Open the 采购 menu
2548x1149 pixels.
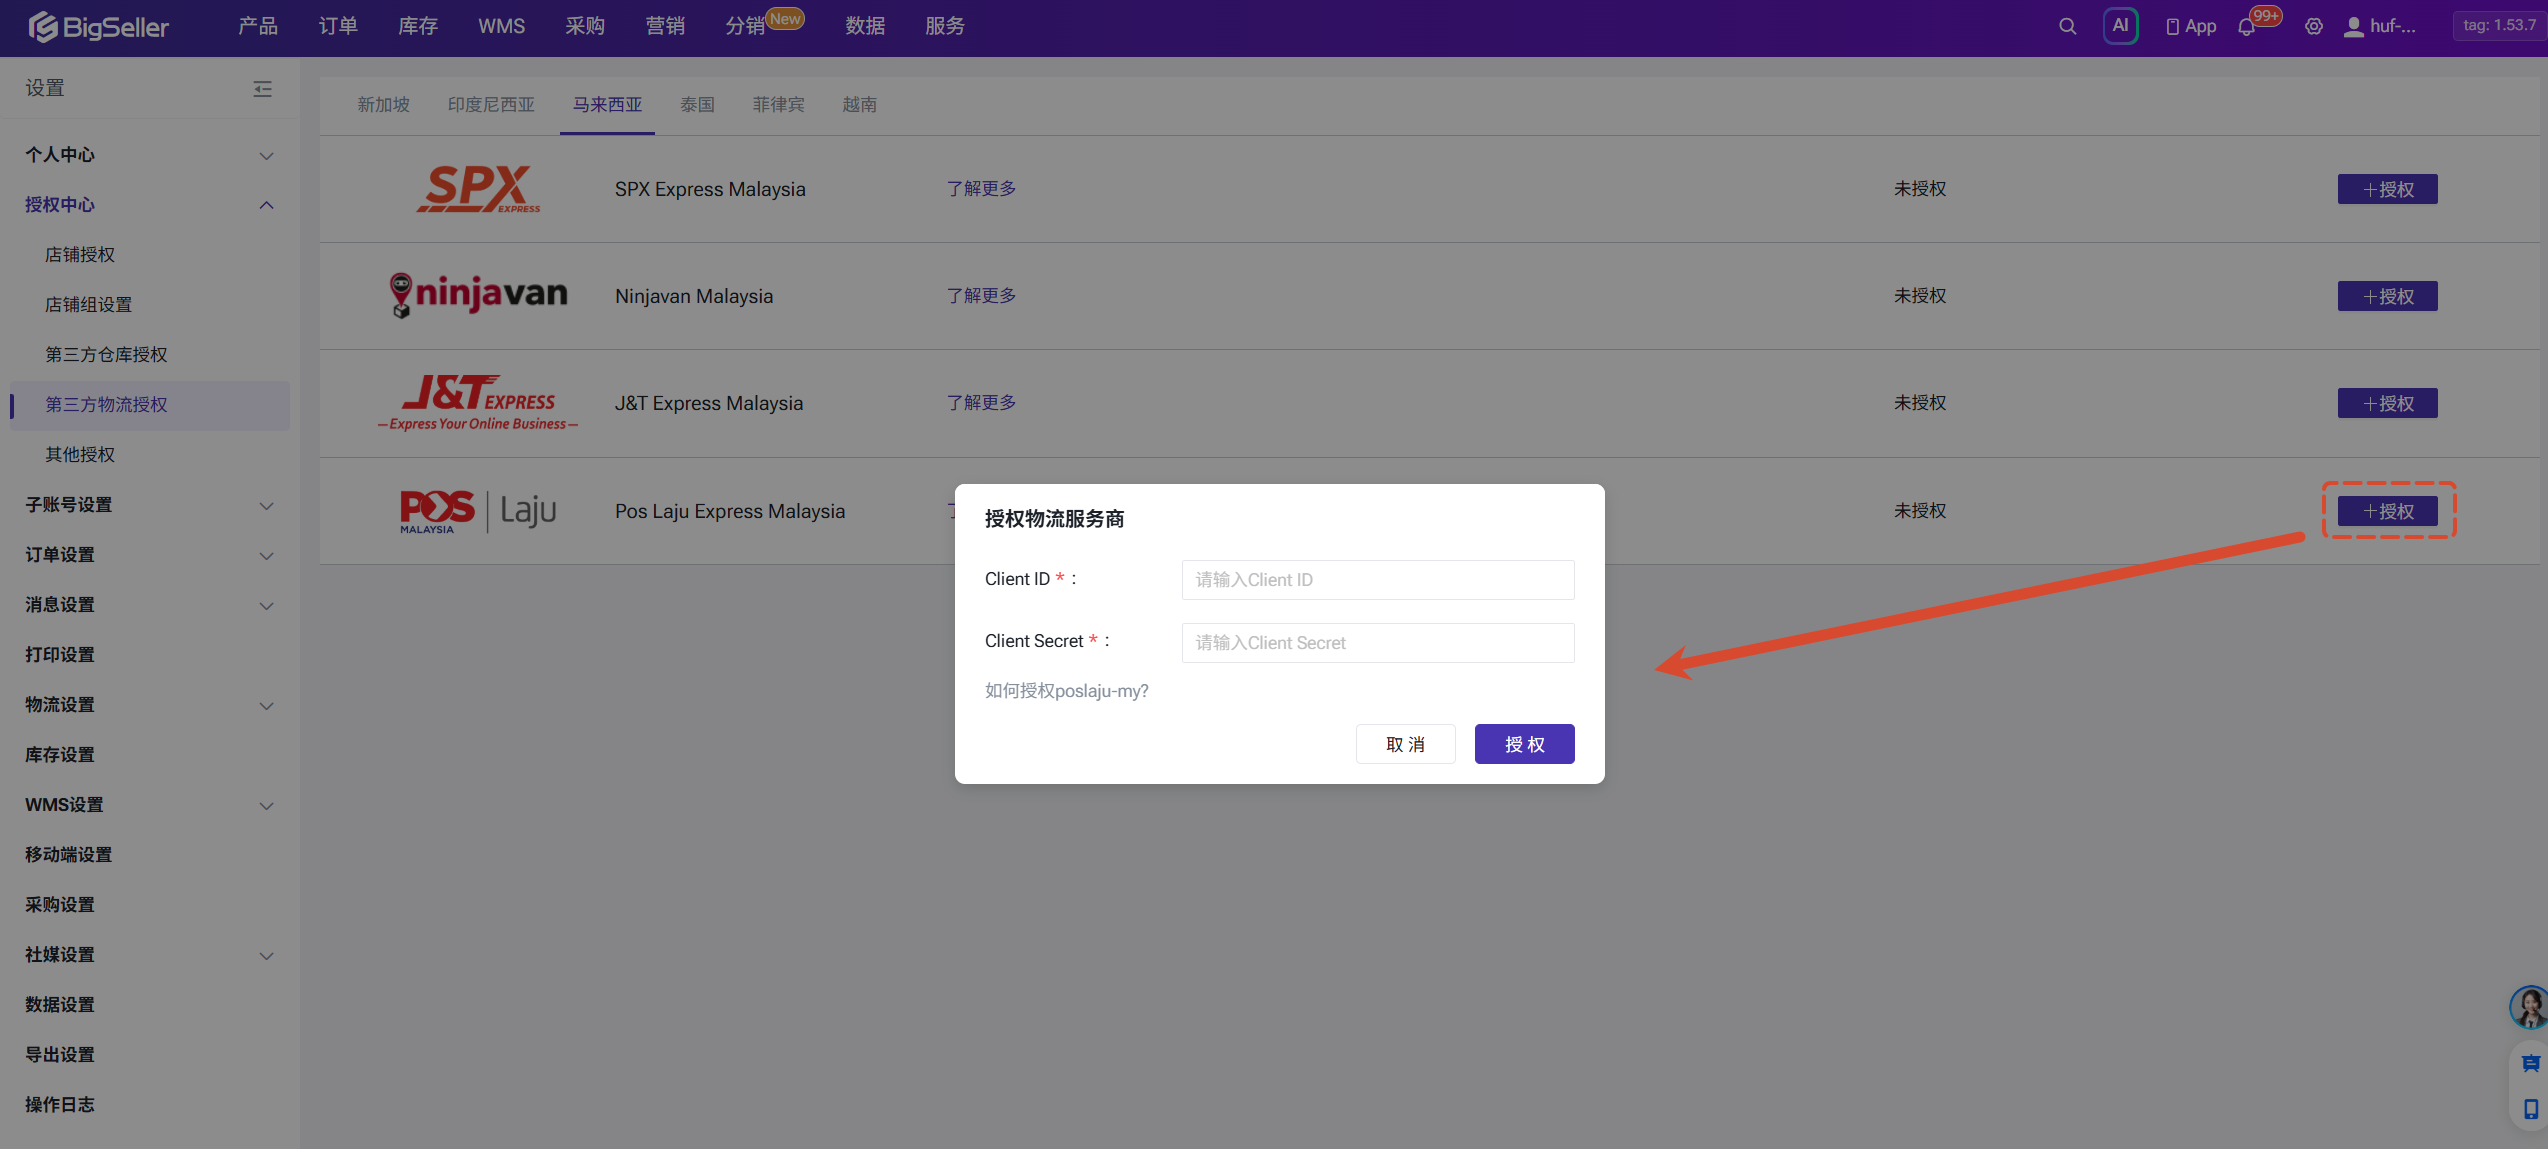pyautogui.click(x=585, y=26)
